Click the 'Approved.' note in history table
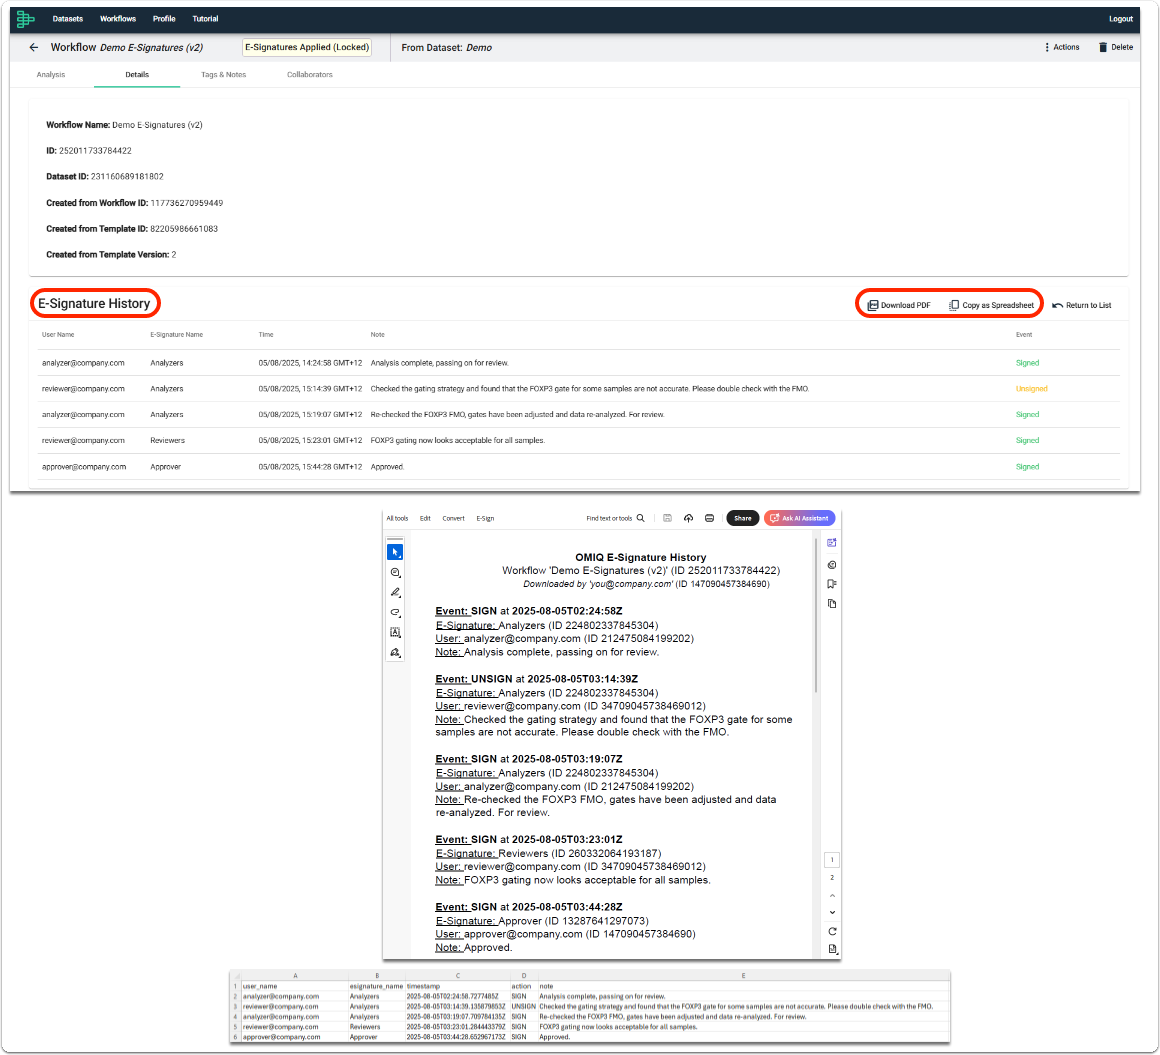The image size is (1160, 1055). (387, 468)
